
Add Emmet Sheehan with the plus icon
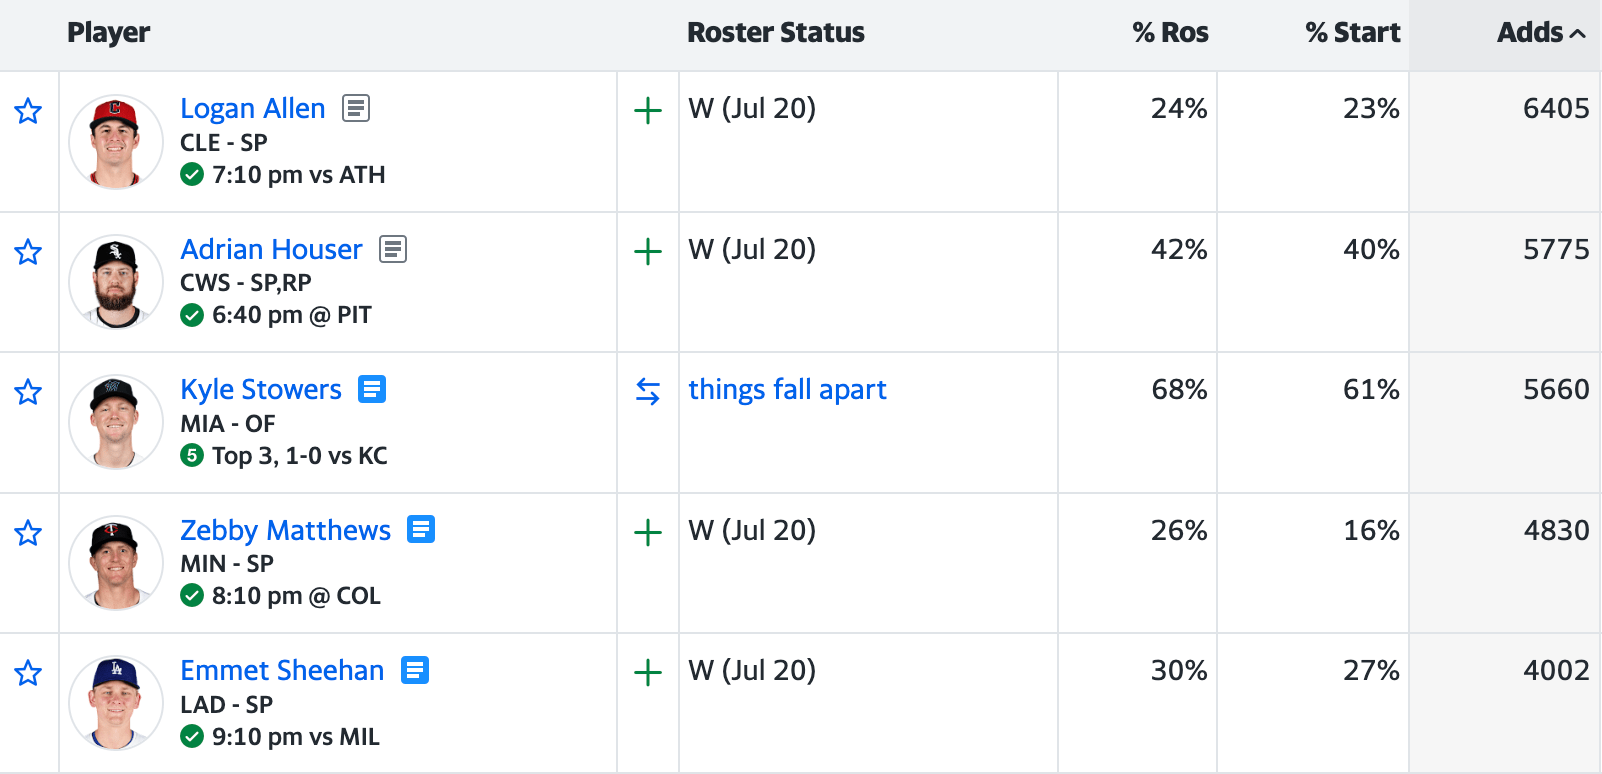648,672
